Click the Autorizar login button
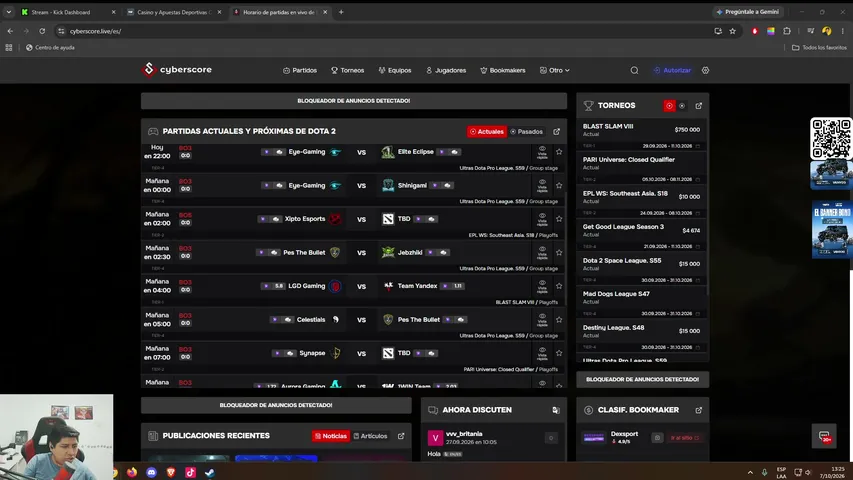853x480 pixels. click(672, 70)
